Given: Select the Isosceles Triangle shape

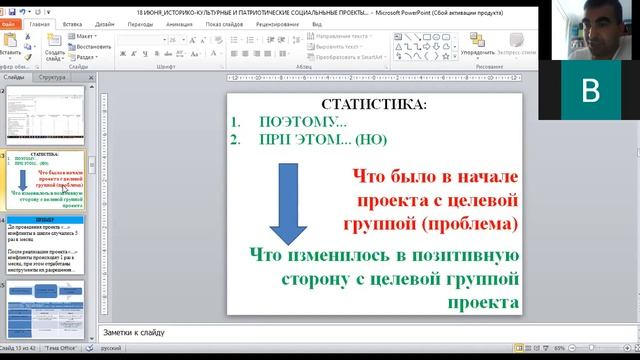Looking at the screenshot, I should tap(398, 47).
